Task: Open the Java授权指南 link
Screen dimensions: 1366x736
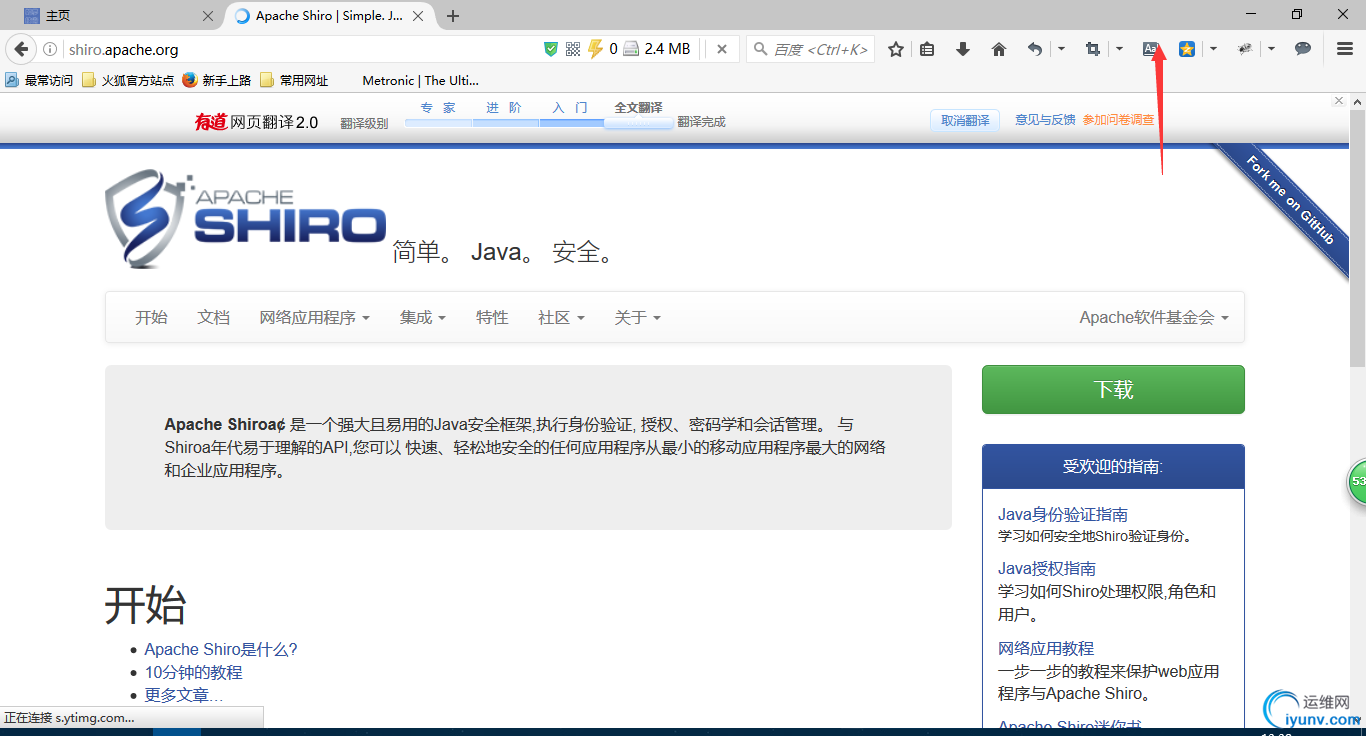Action: (1047, 568)
